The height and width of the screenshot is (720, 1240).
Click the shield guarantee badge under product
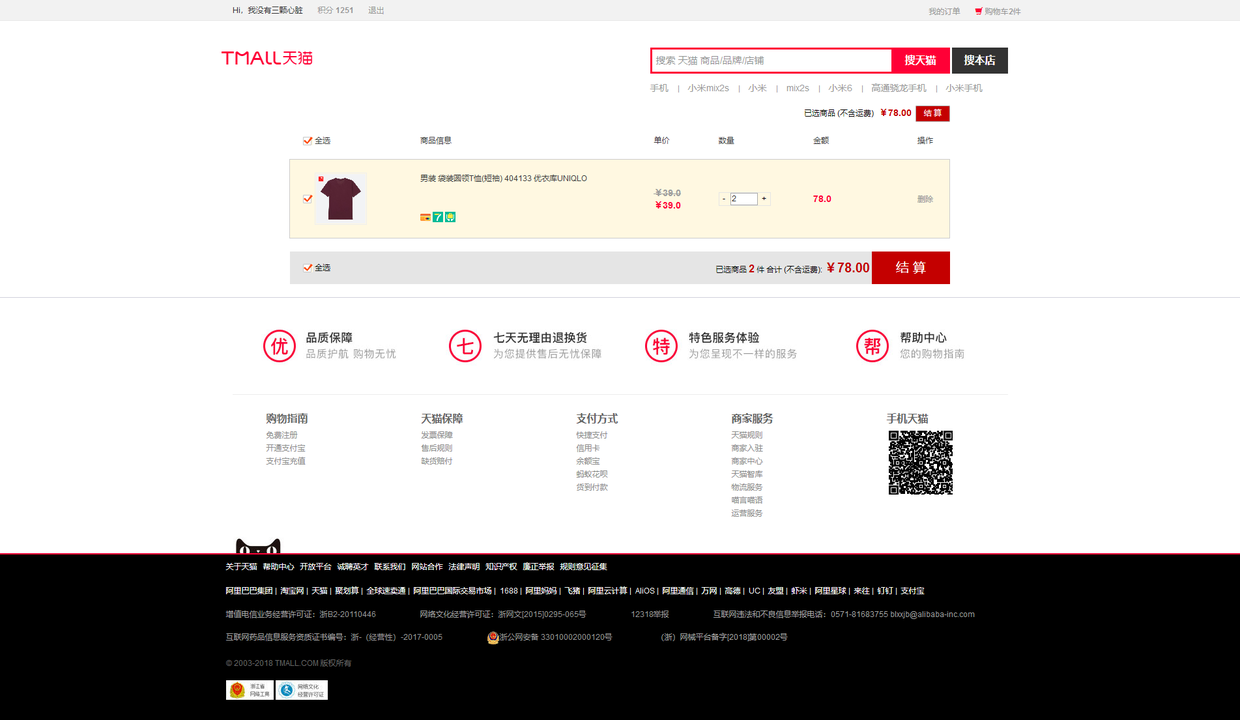pos(450,217)
